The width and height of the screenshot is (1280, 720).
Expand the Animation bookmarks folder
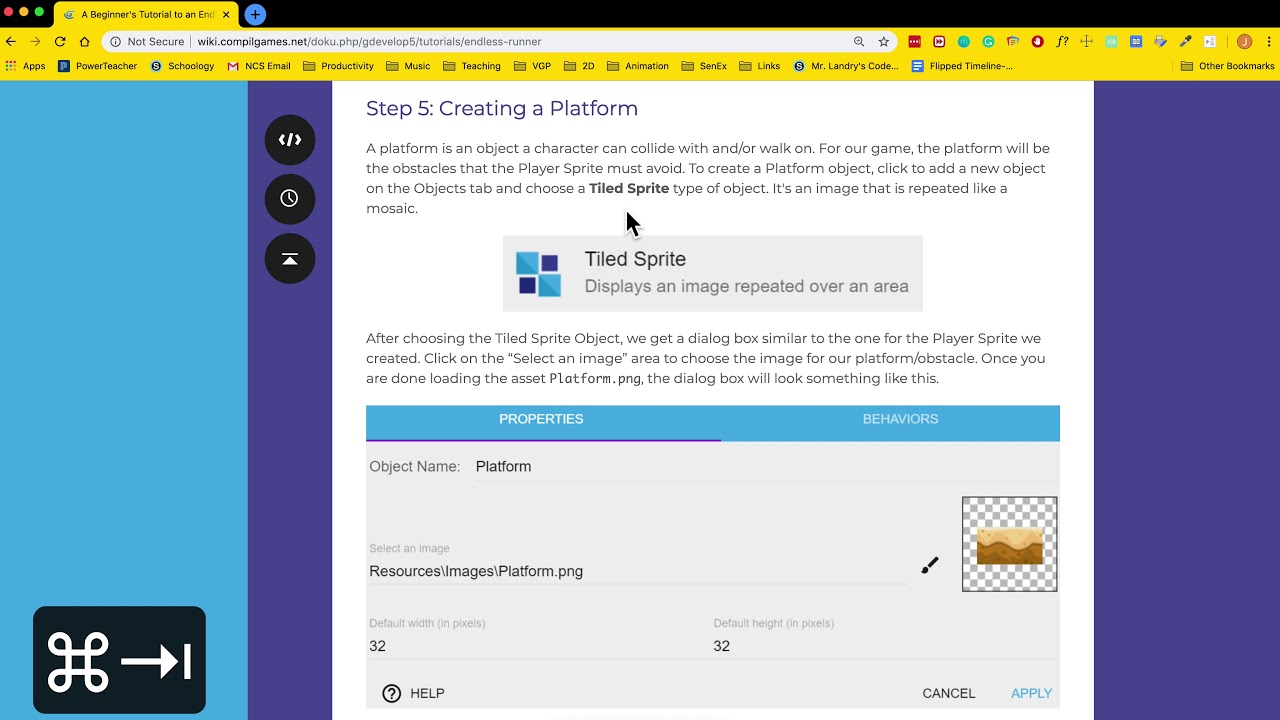(x=637, y=66)
